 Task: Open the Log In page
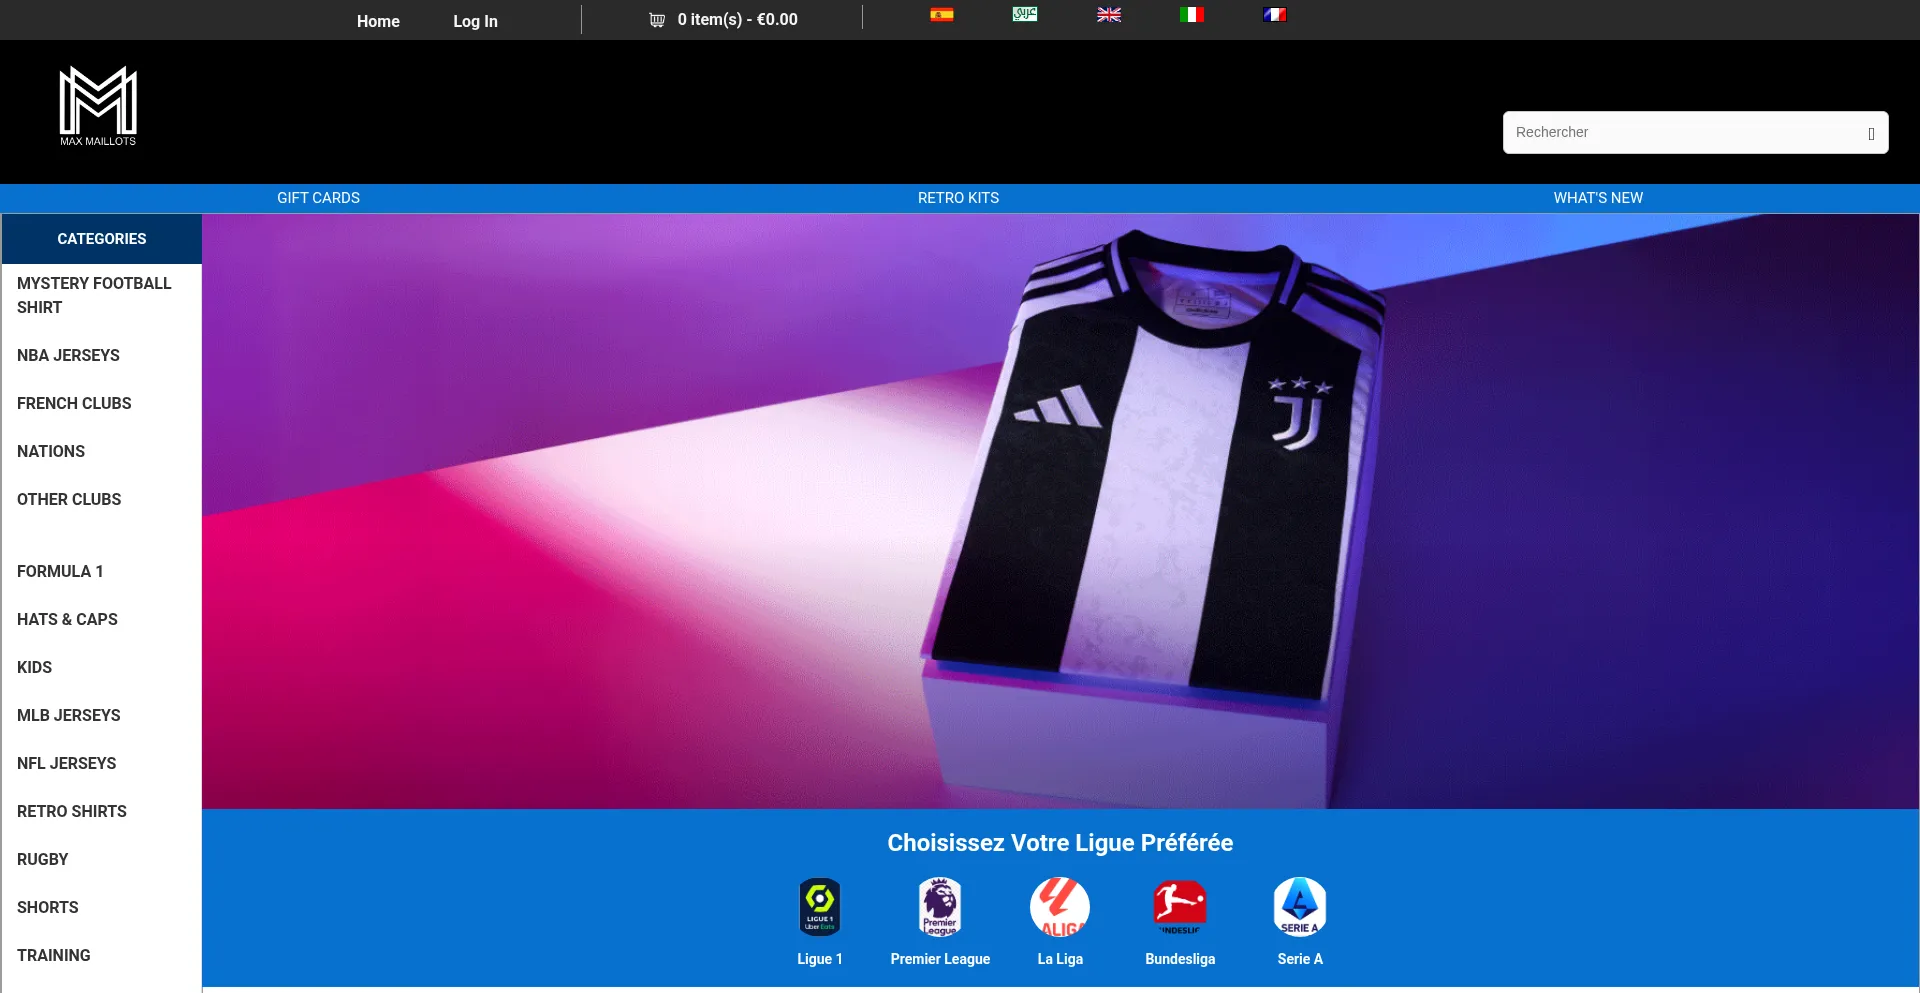pos(475,21)
